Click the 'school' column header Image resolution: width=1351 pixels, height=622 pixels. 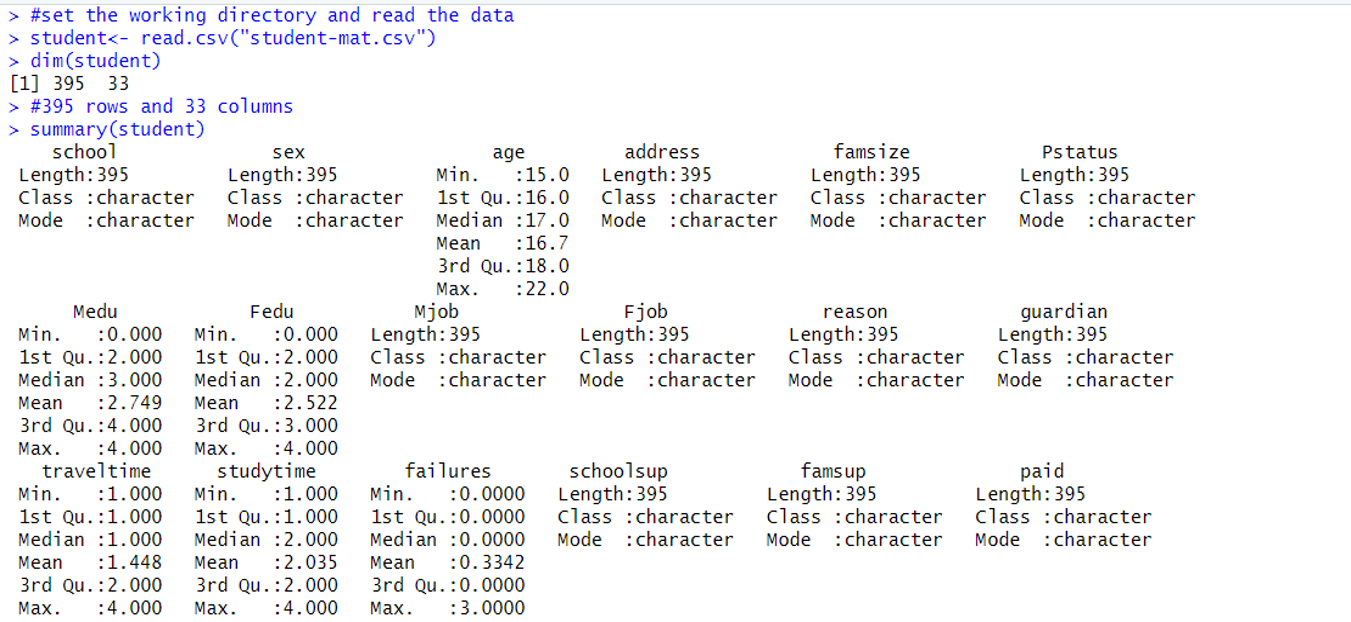click(x=84, y=152)
